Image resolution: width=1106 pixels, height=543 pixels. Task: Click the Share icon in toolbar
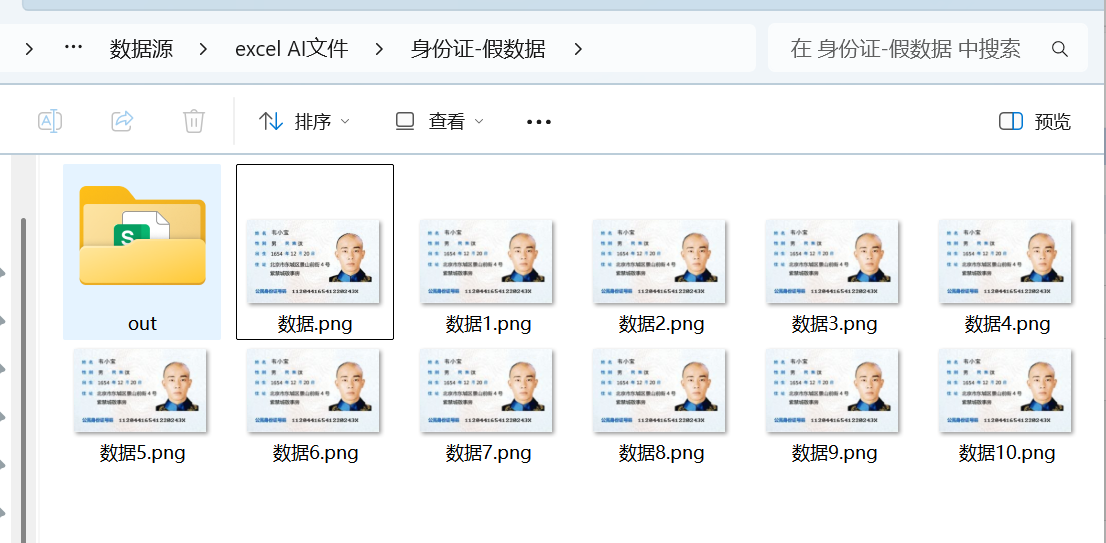[122, 121]
